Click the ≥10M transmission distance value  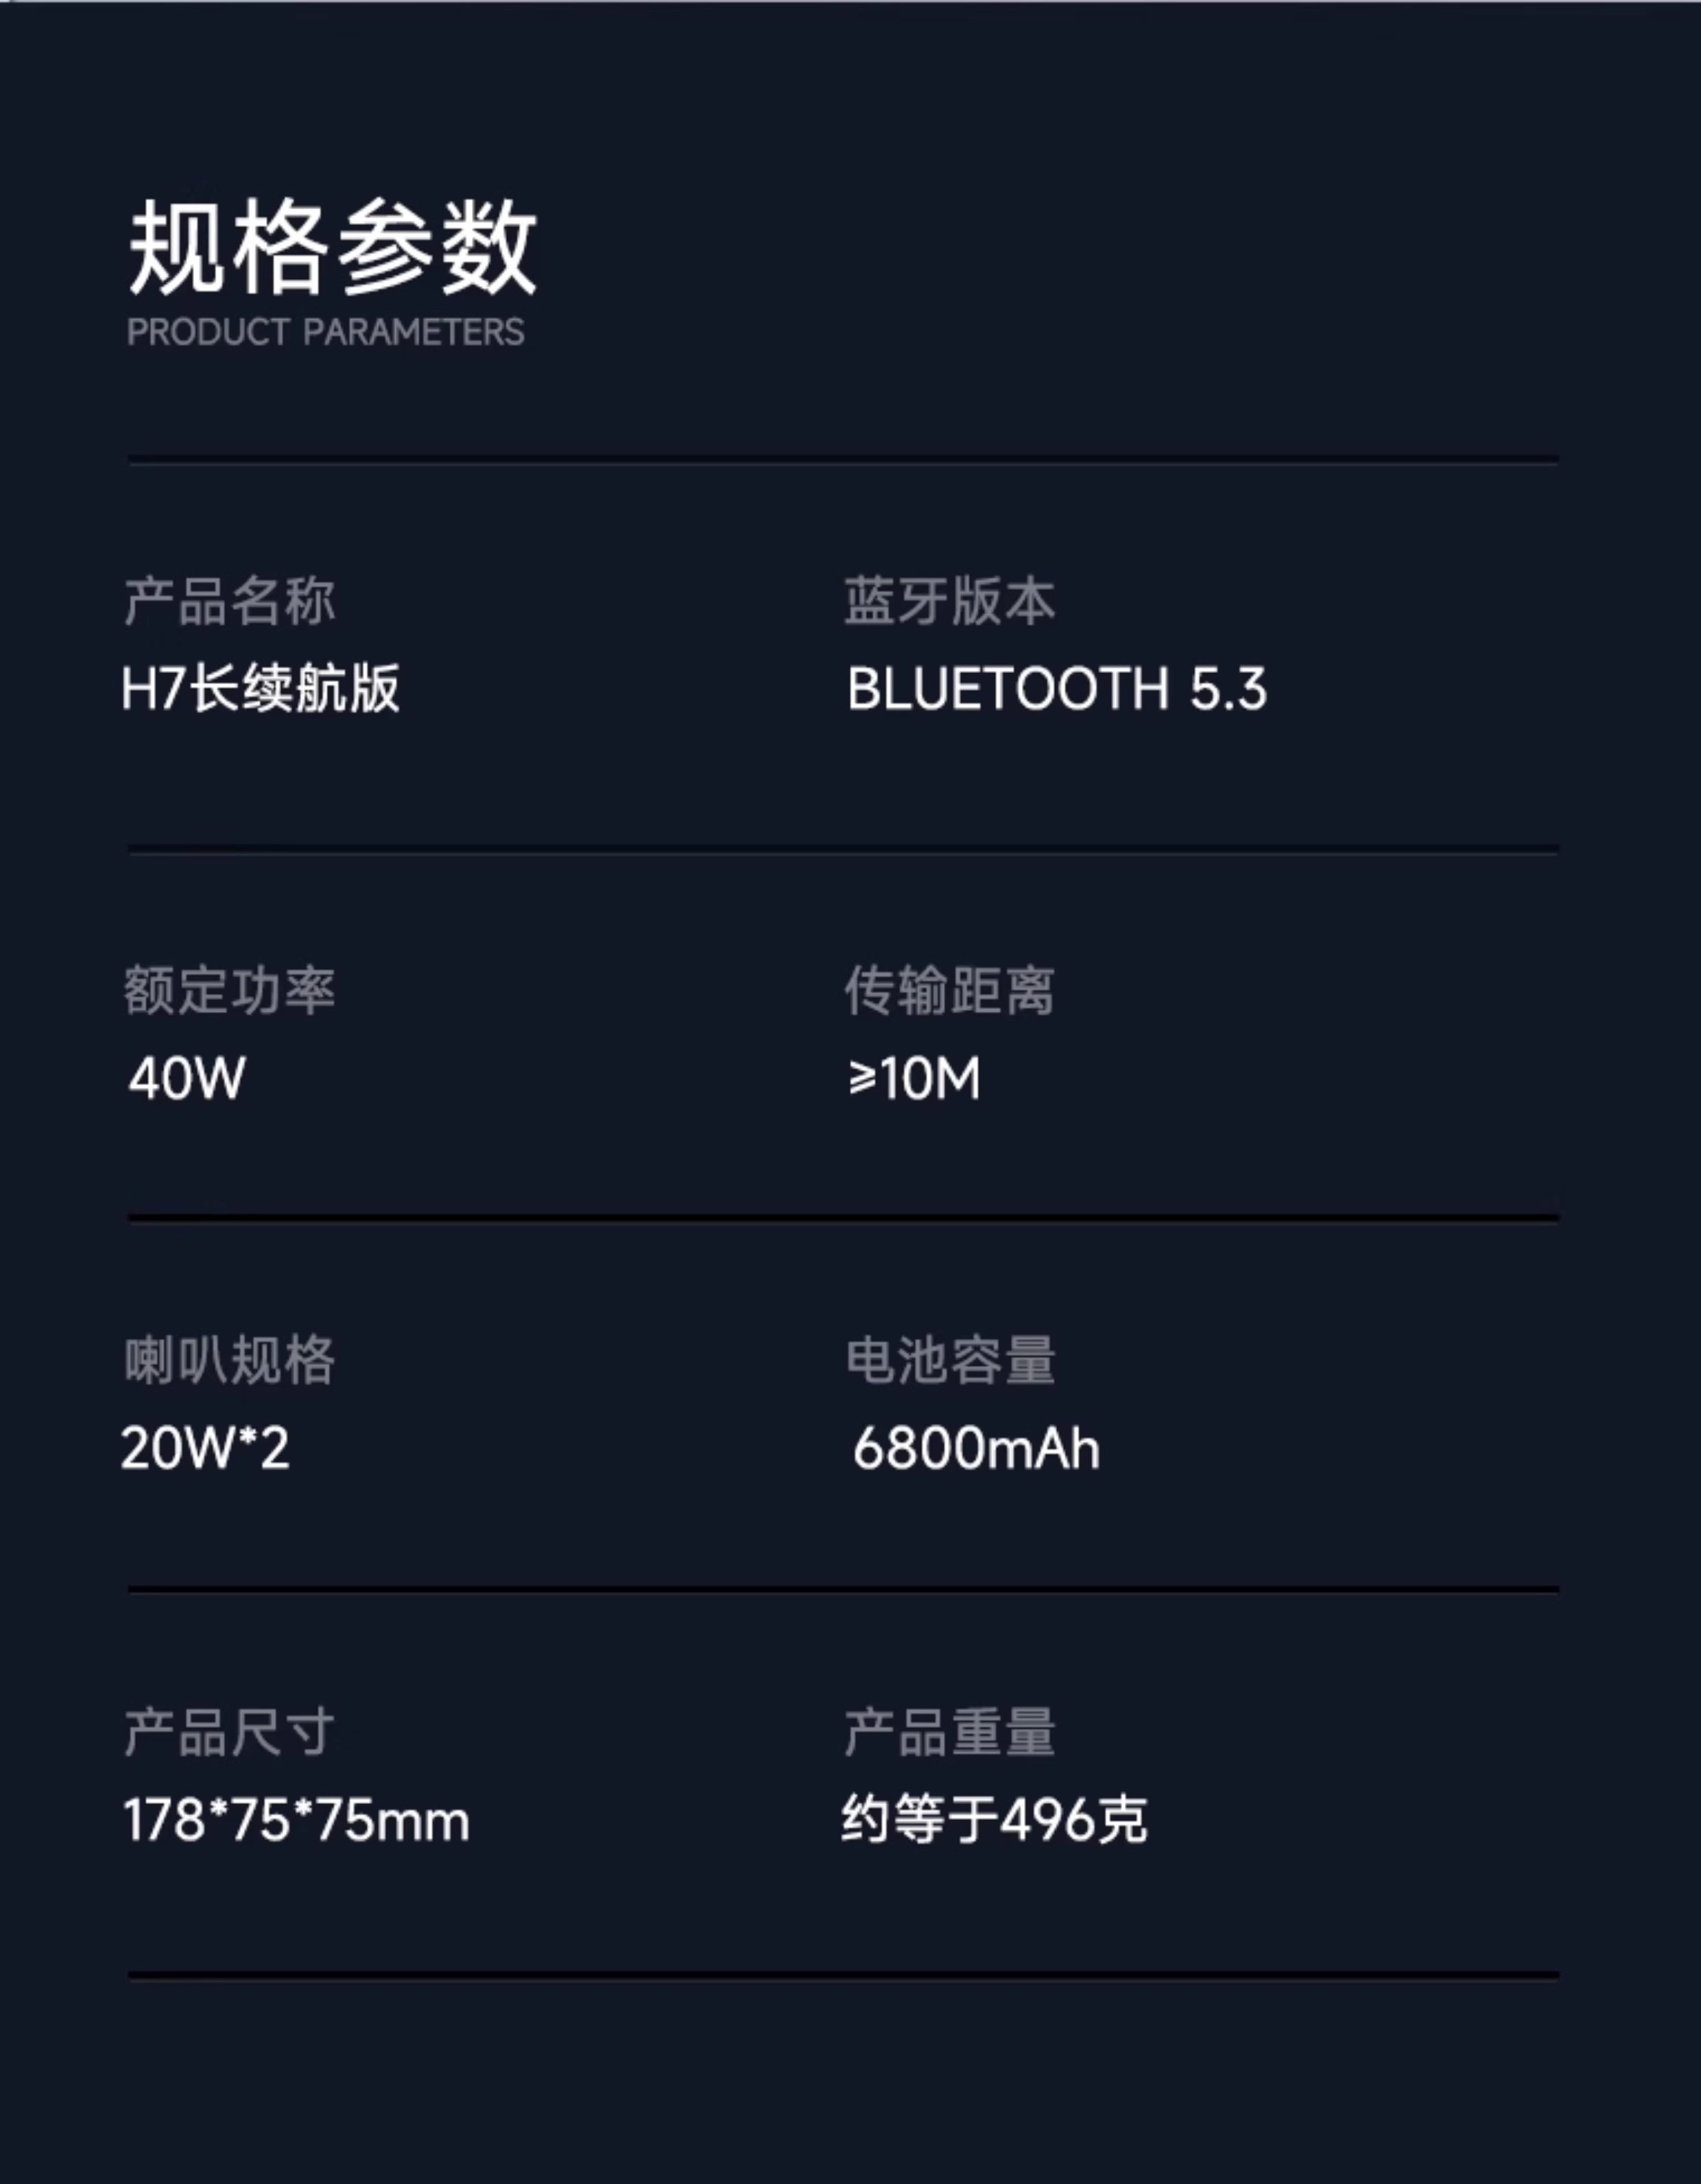click(914, 1078)
